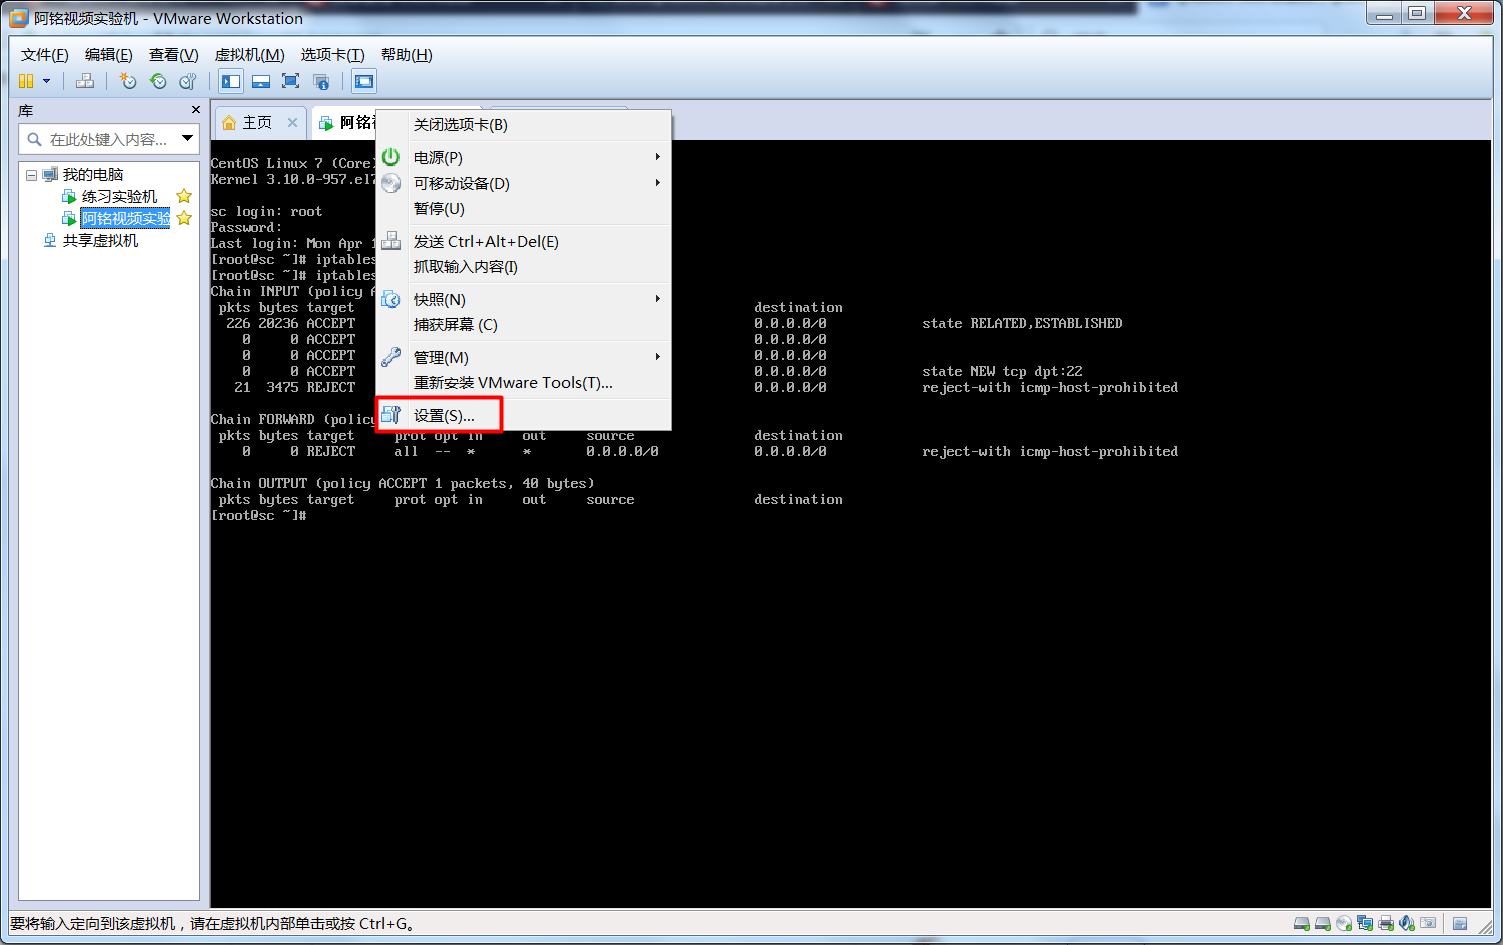Click the printer status icon
This screenshot has width=1503, height=945.
(x=1386, y=923)
